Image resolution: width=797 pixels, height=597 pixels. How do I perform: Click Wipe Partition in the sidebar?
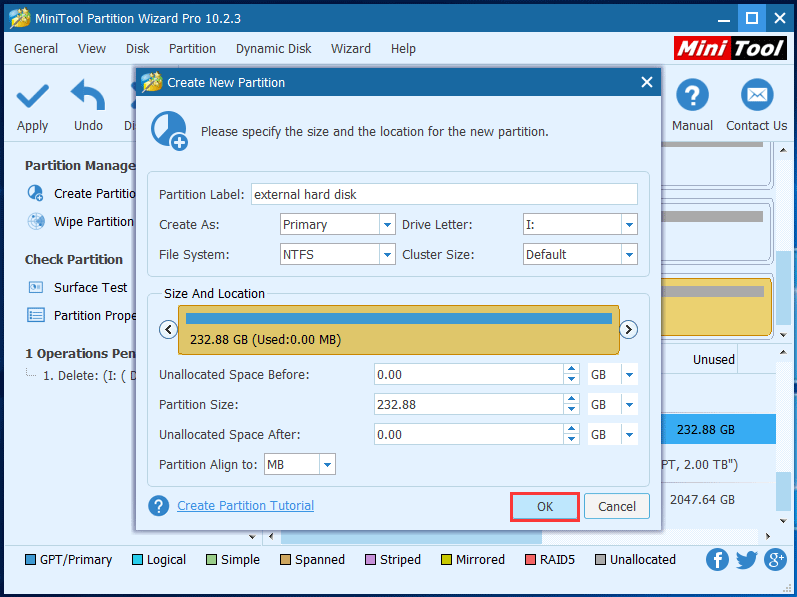click(x=94, y=222)
